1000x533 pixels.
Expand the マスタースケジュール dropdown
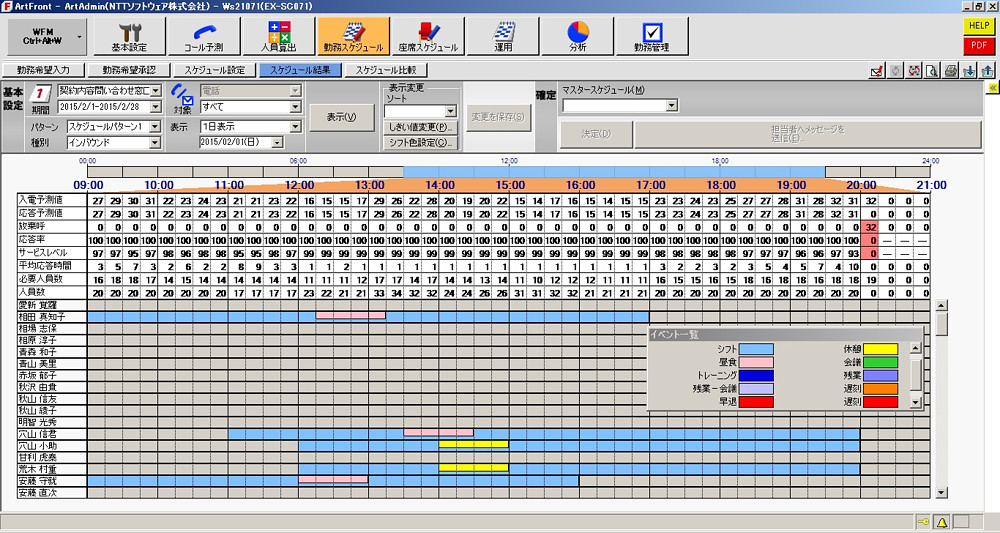672,105
